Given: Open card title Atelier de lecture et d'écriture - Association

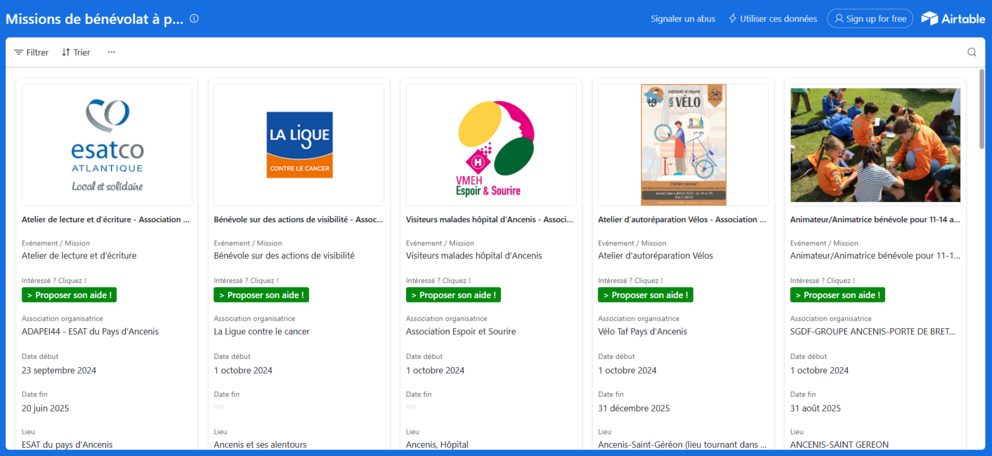Looking at the screenshot, I should click(x=106, y=221).
